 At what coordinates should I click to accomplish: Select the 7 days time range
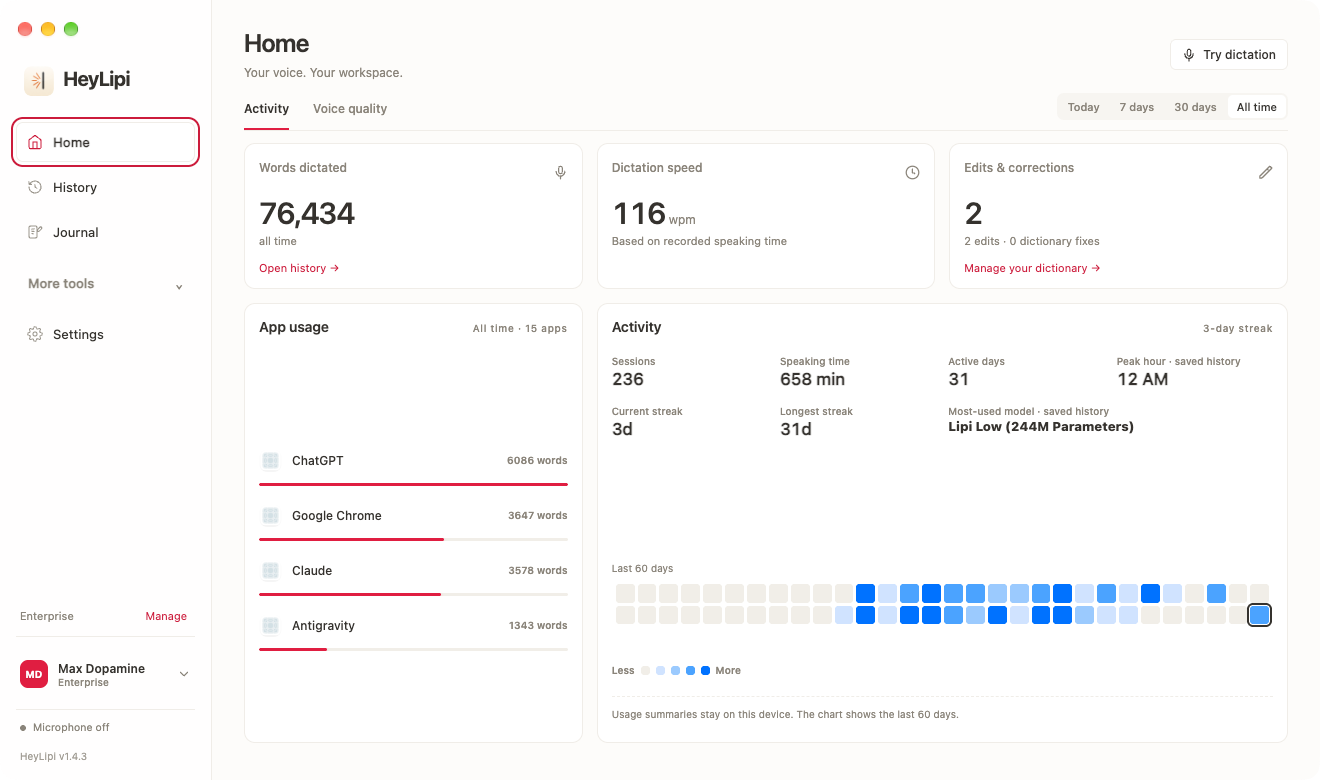click(x=1136, y=107)
